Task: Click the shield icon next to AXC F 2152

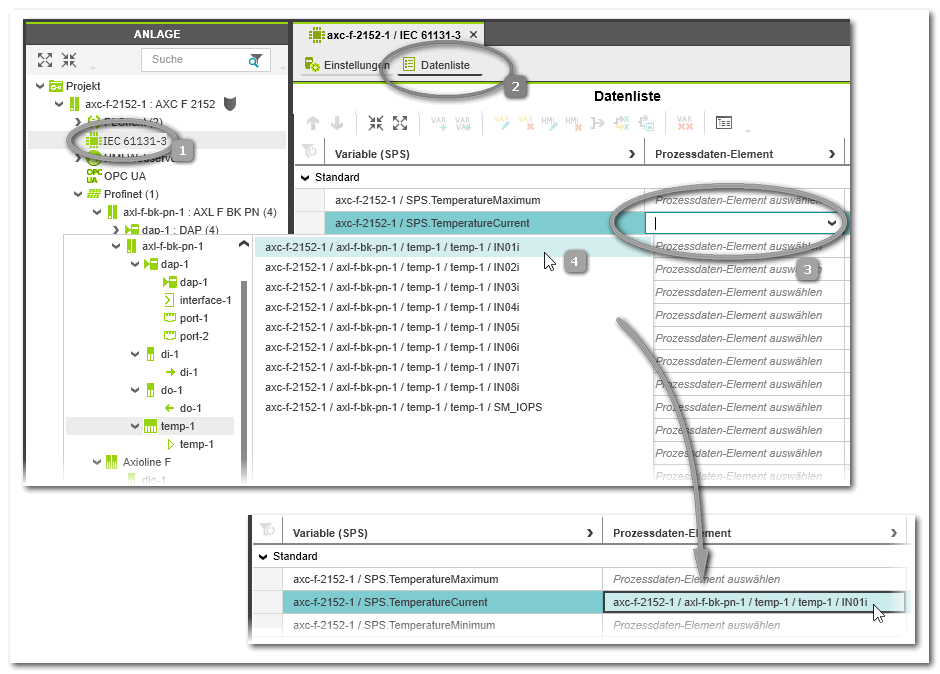Action: point(230,104)
